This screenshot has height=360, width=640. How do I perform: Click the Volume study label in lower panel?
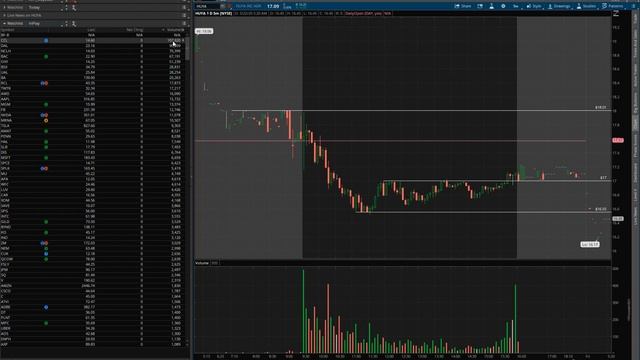tap(202, 263)
